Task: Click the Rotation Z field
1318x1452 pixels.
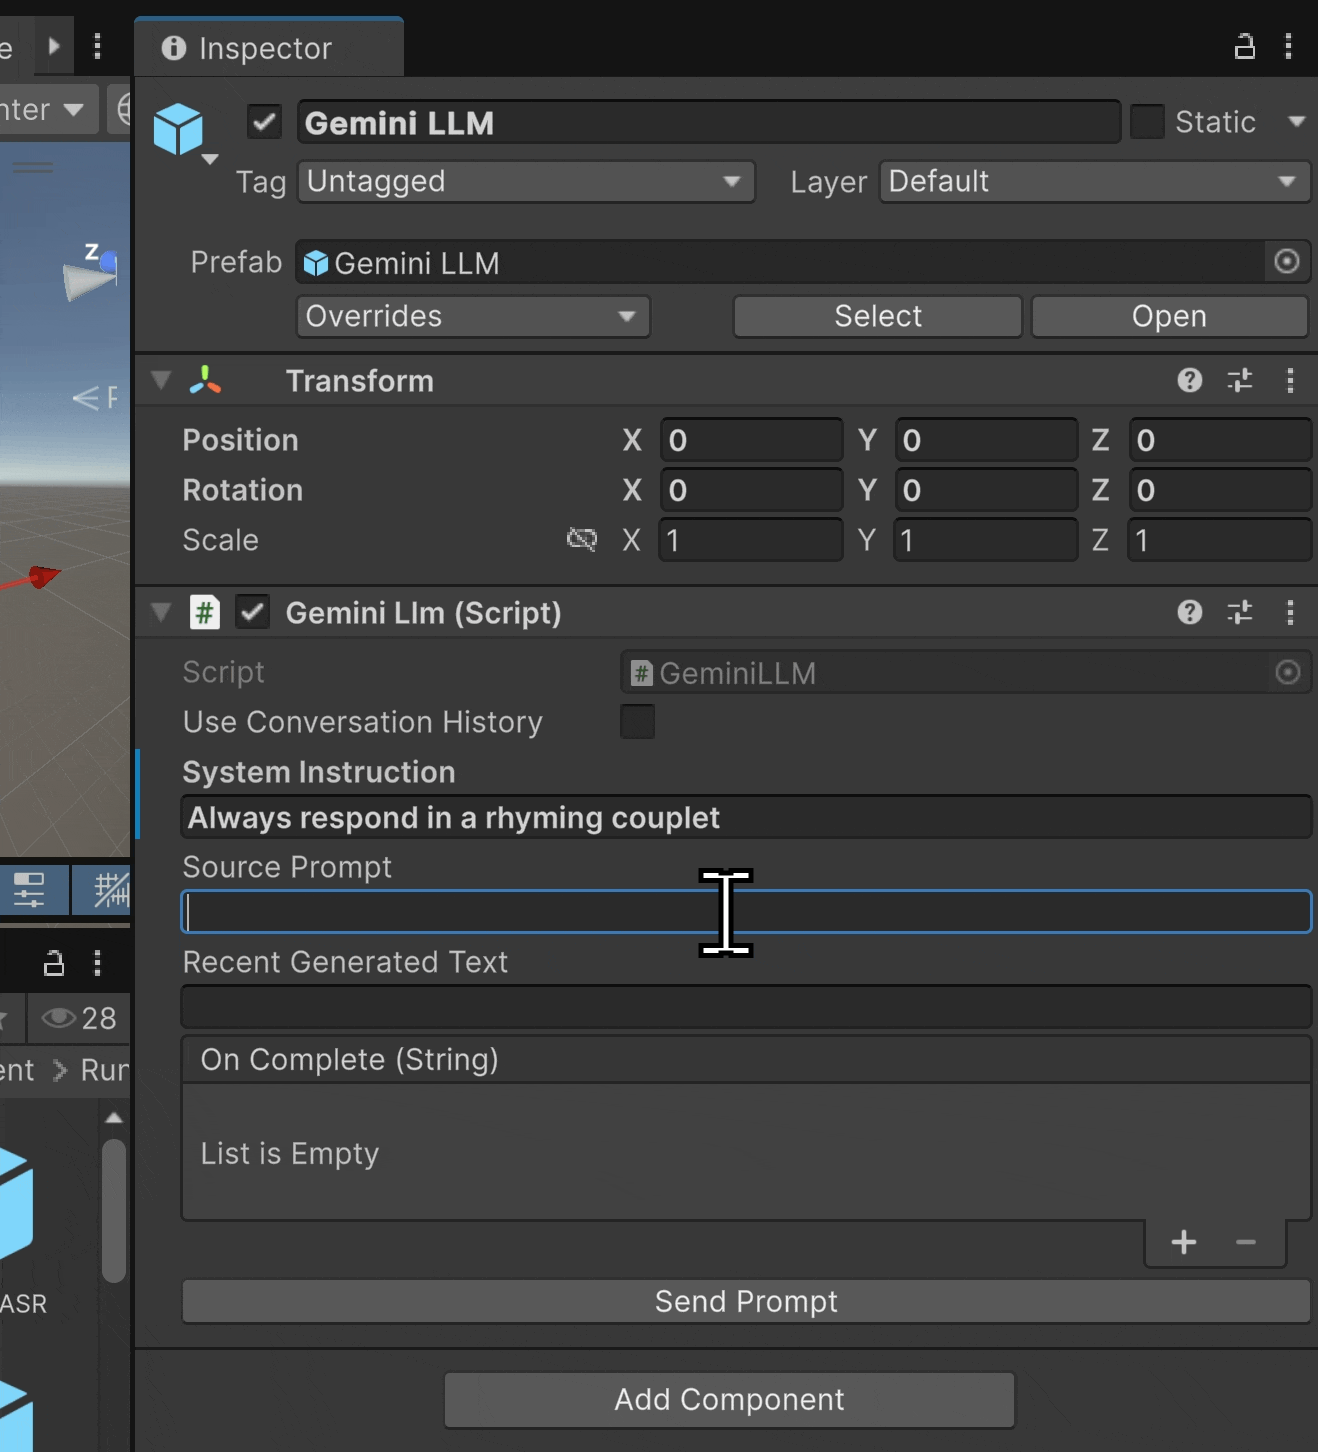Action: pos(1220,490)
